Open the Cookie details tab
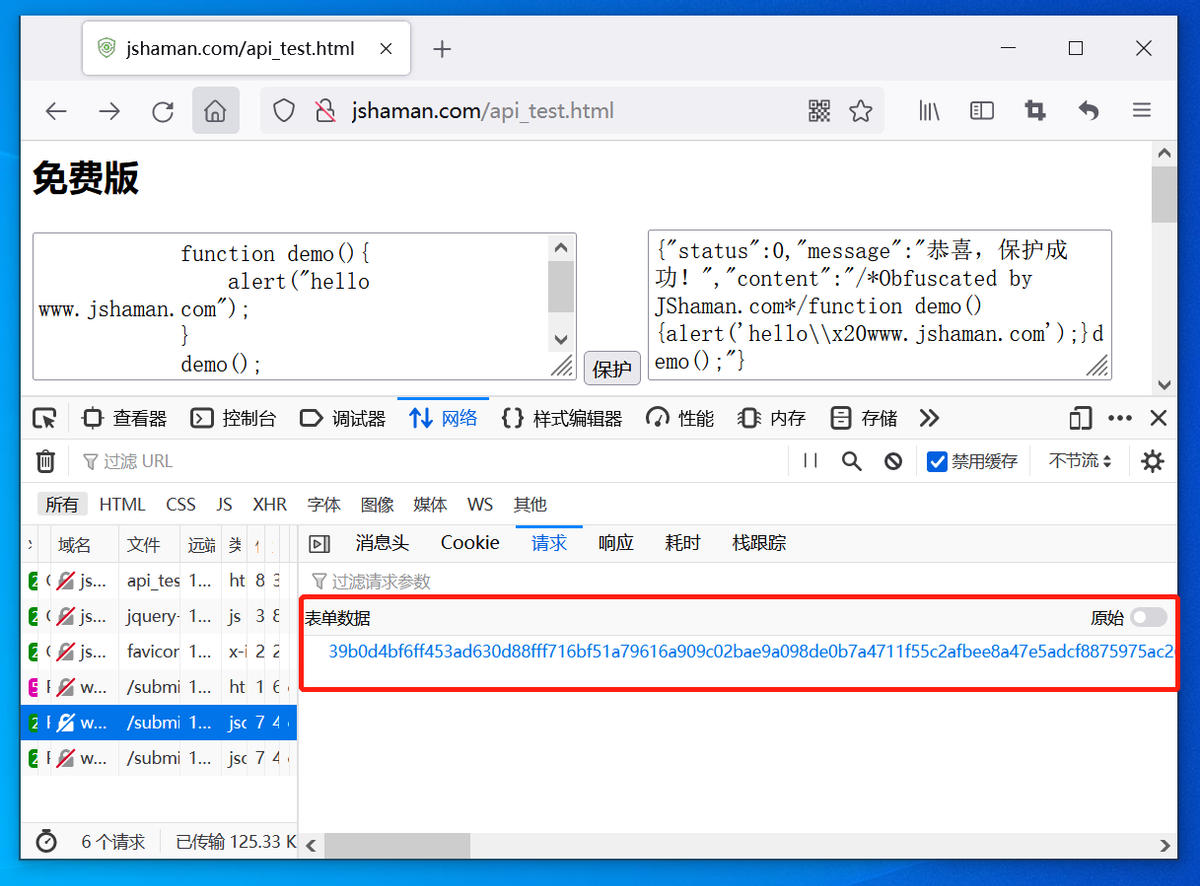 (x=470, y=543)
